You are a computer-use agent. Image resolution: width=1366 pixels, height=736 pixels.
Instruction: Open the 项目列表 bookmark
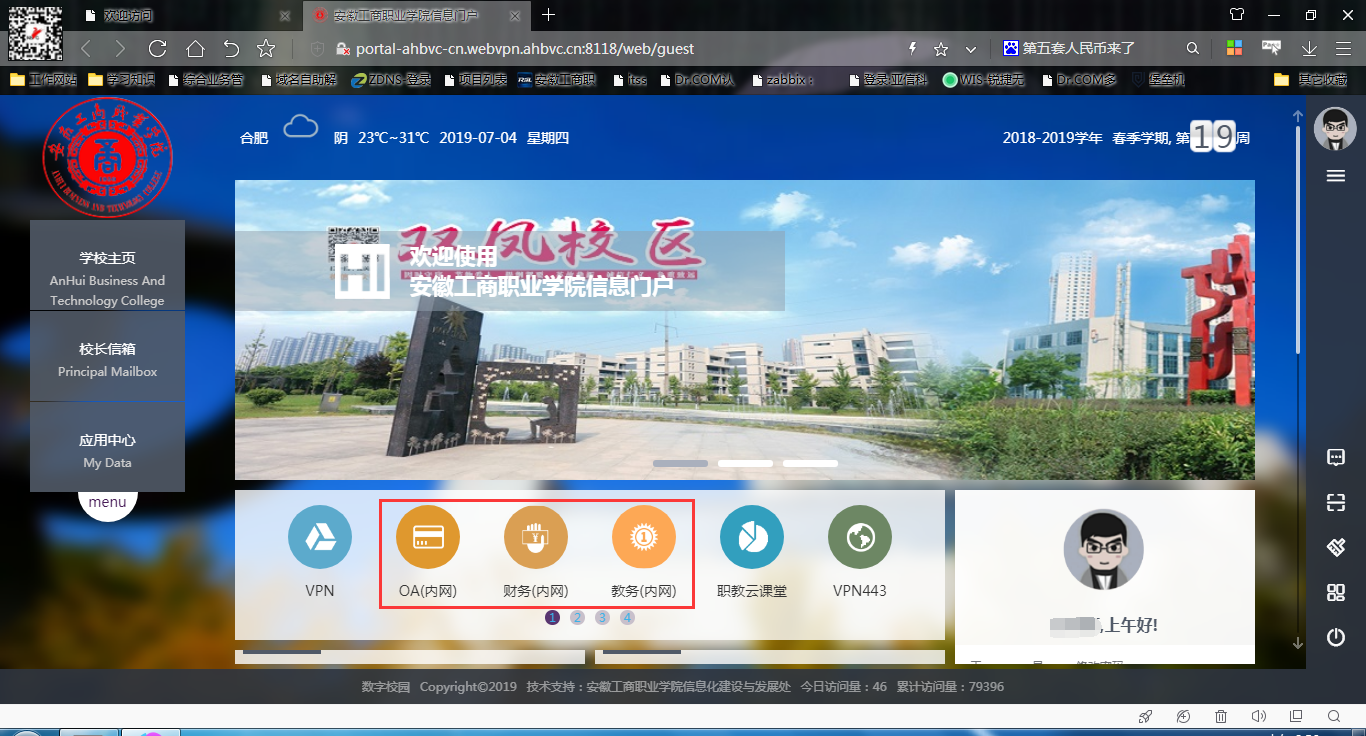pos(474,79)
